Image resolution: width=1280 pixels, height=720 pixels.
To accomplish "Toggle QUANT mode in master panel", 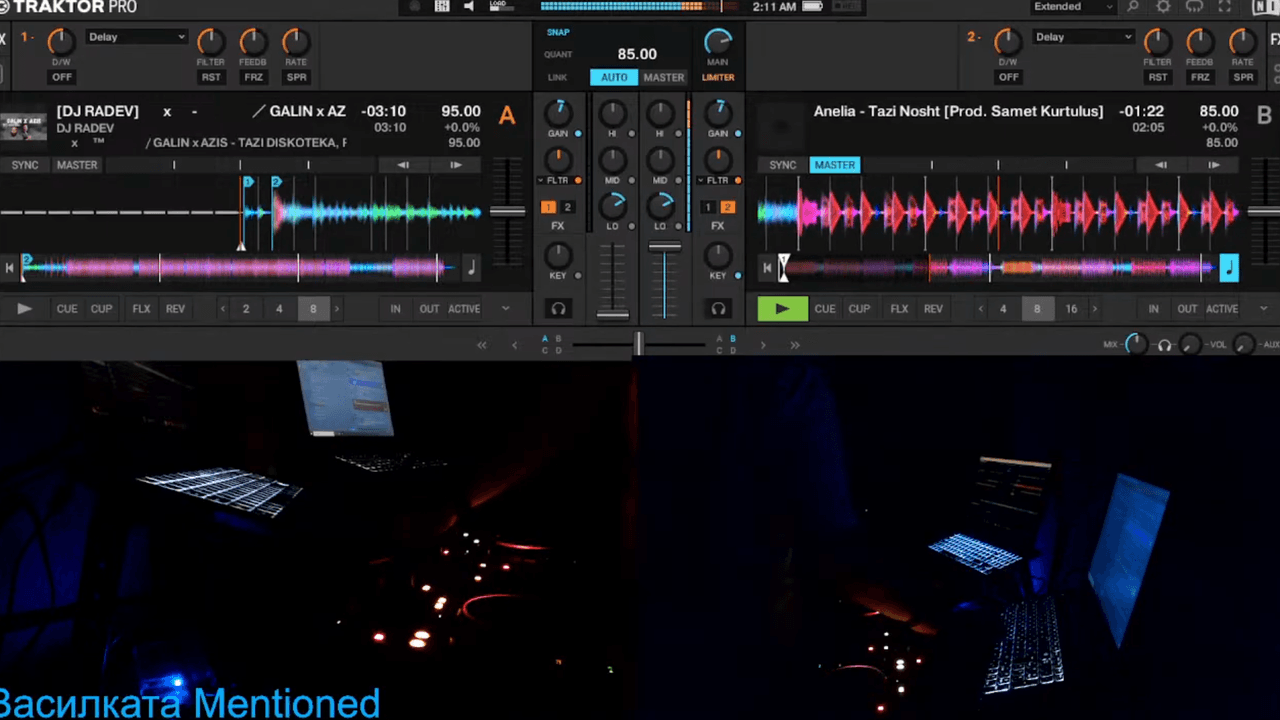I will coord(558,55).
